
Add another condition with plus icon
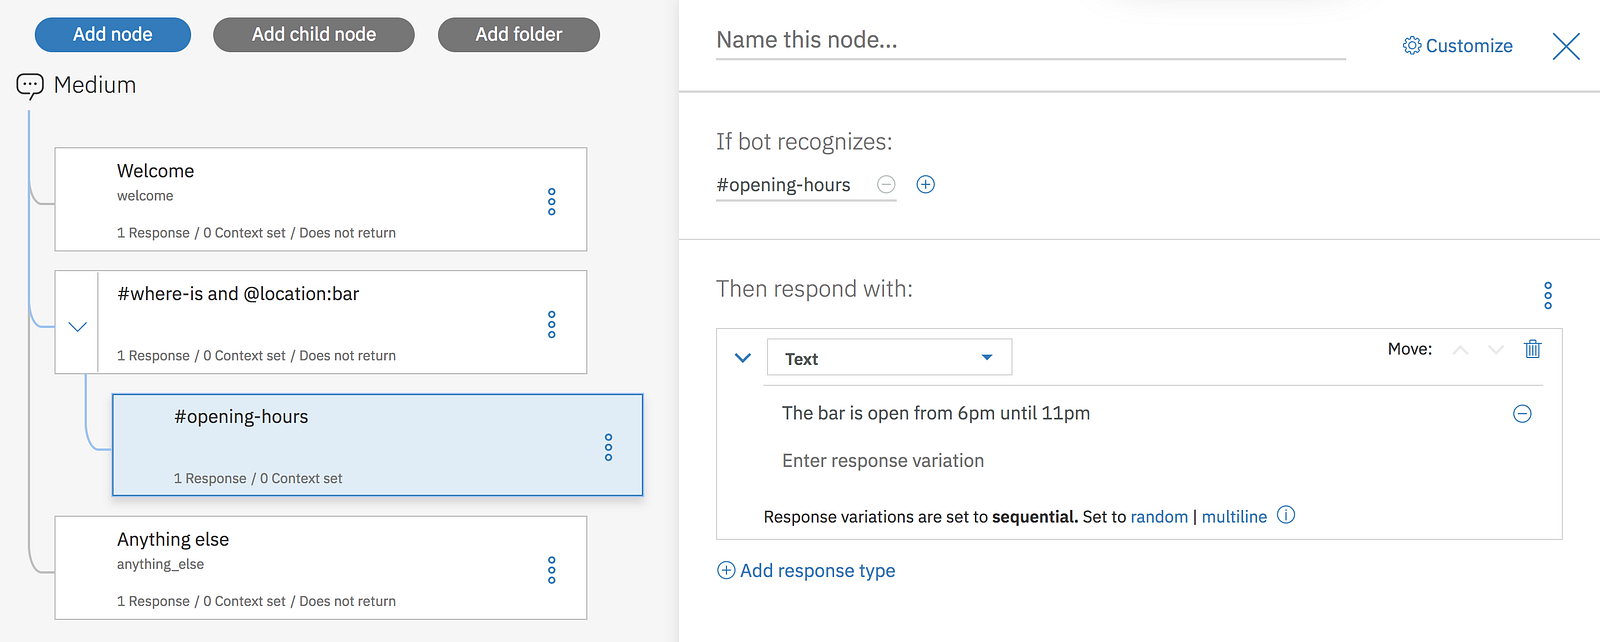coord(926,184)
